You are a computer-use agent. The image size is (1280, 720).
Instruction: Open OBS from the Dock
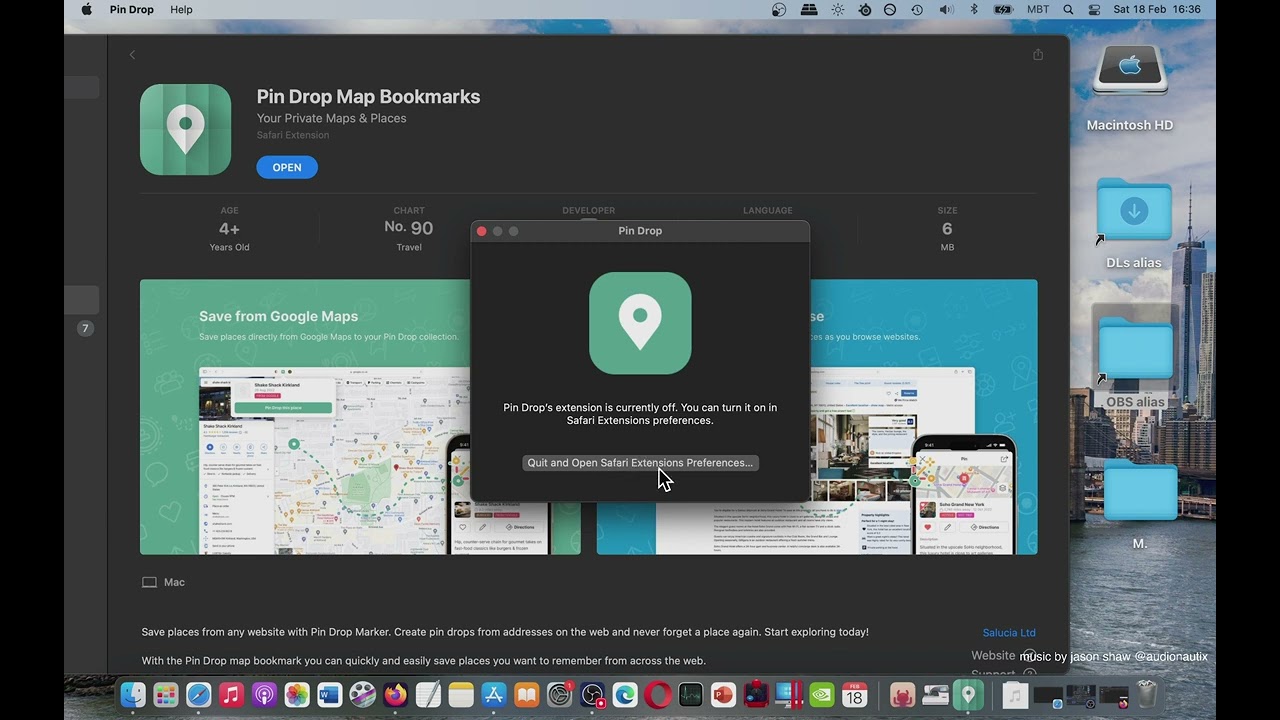coord(593,695)
